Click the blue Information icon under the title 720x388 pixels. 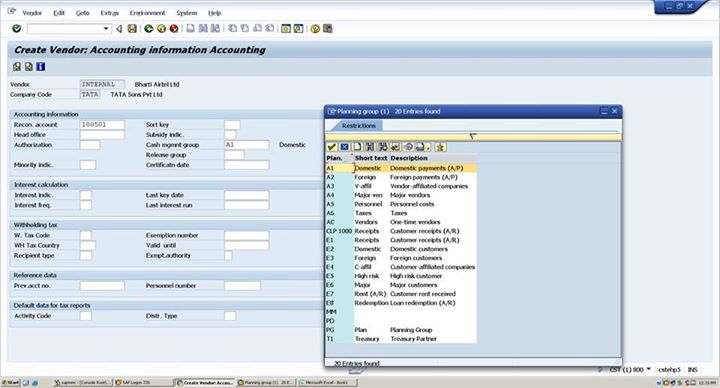pyautogui.click(x=40, y=67)
